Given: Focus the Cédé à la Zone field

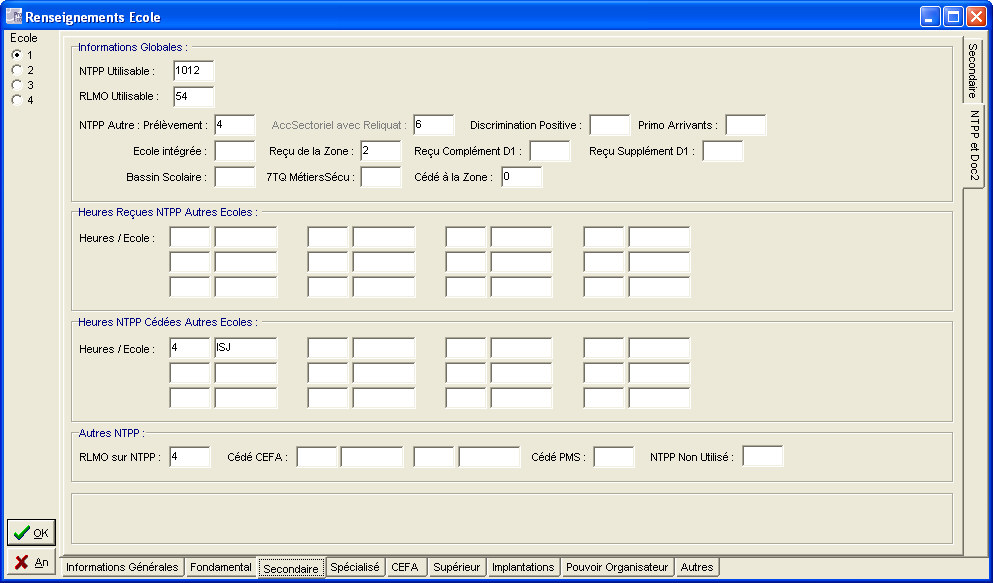Looking at the screenshot, I should coord(522,177).
